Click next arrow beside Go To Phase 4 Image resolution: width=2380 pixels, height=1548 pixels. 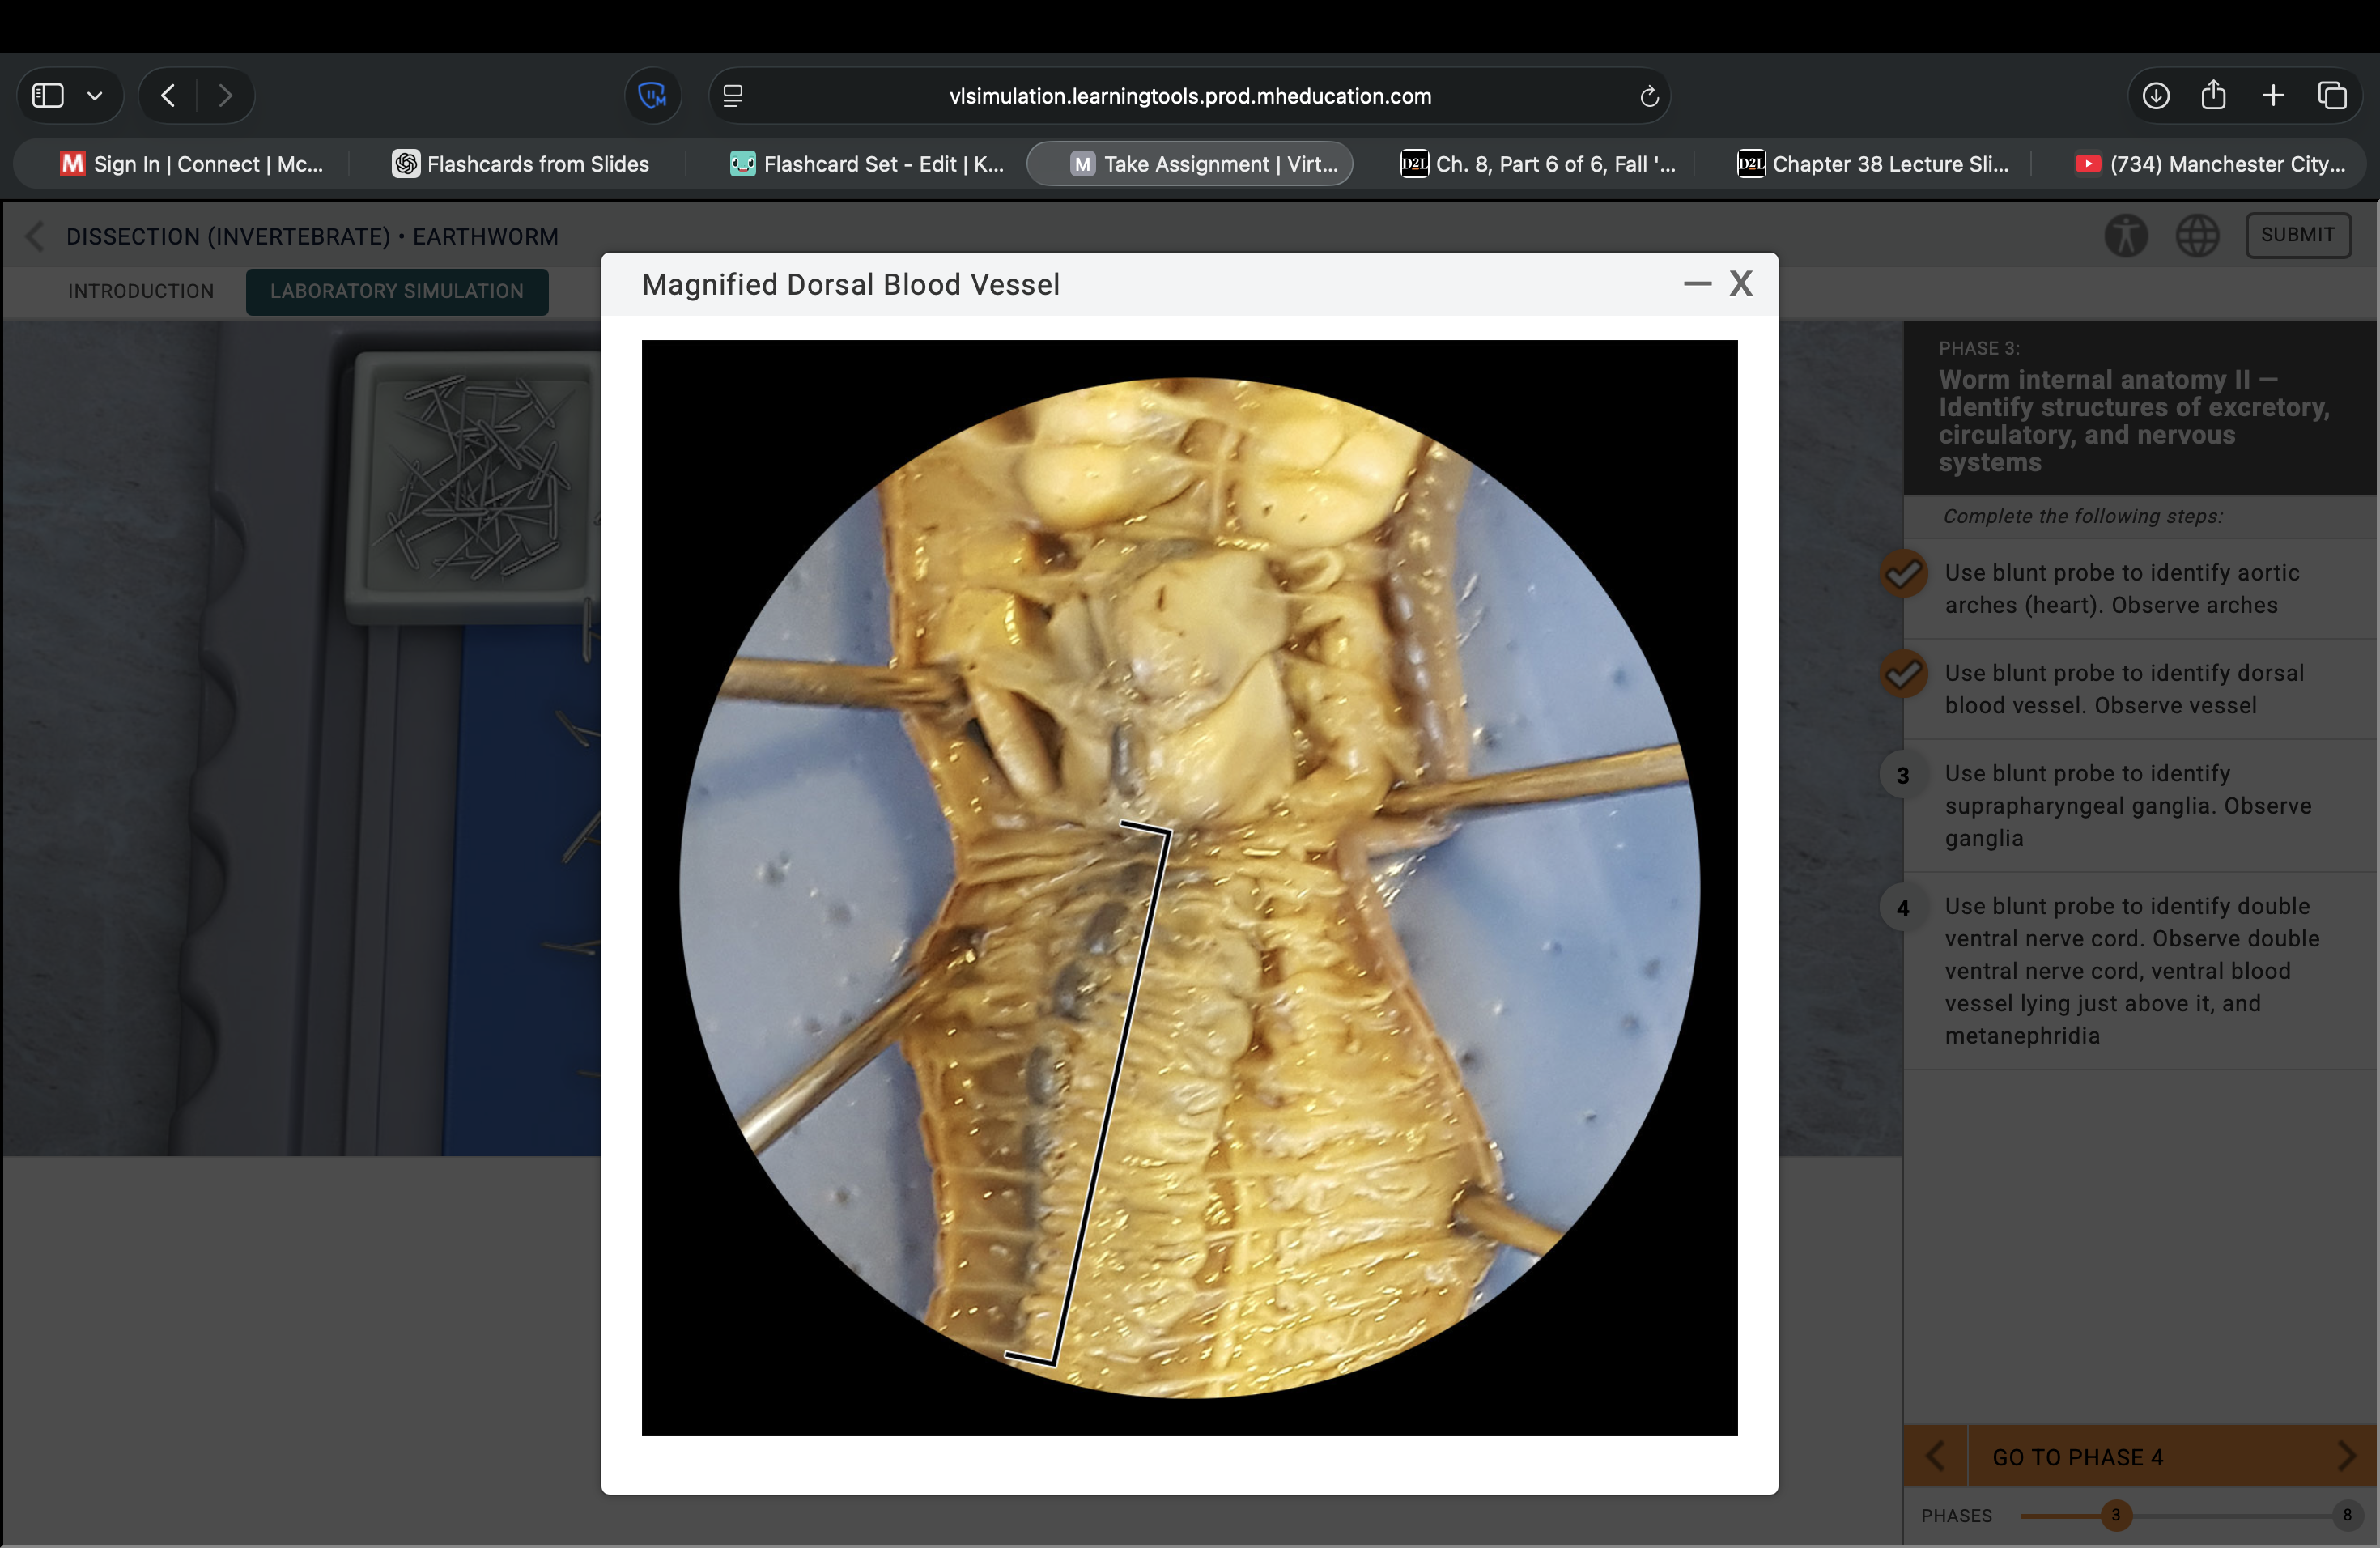tap(2346, 1456)
